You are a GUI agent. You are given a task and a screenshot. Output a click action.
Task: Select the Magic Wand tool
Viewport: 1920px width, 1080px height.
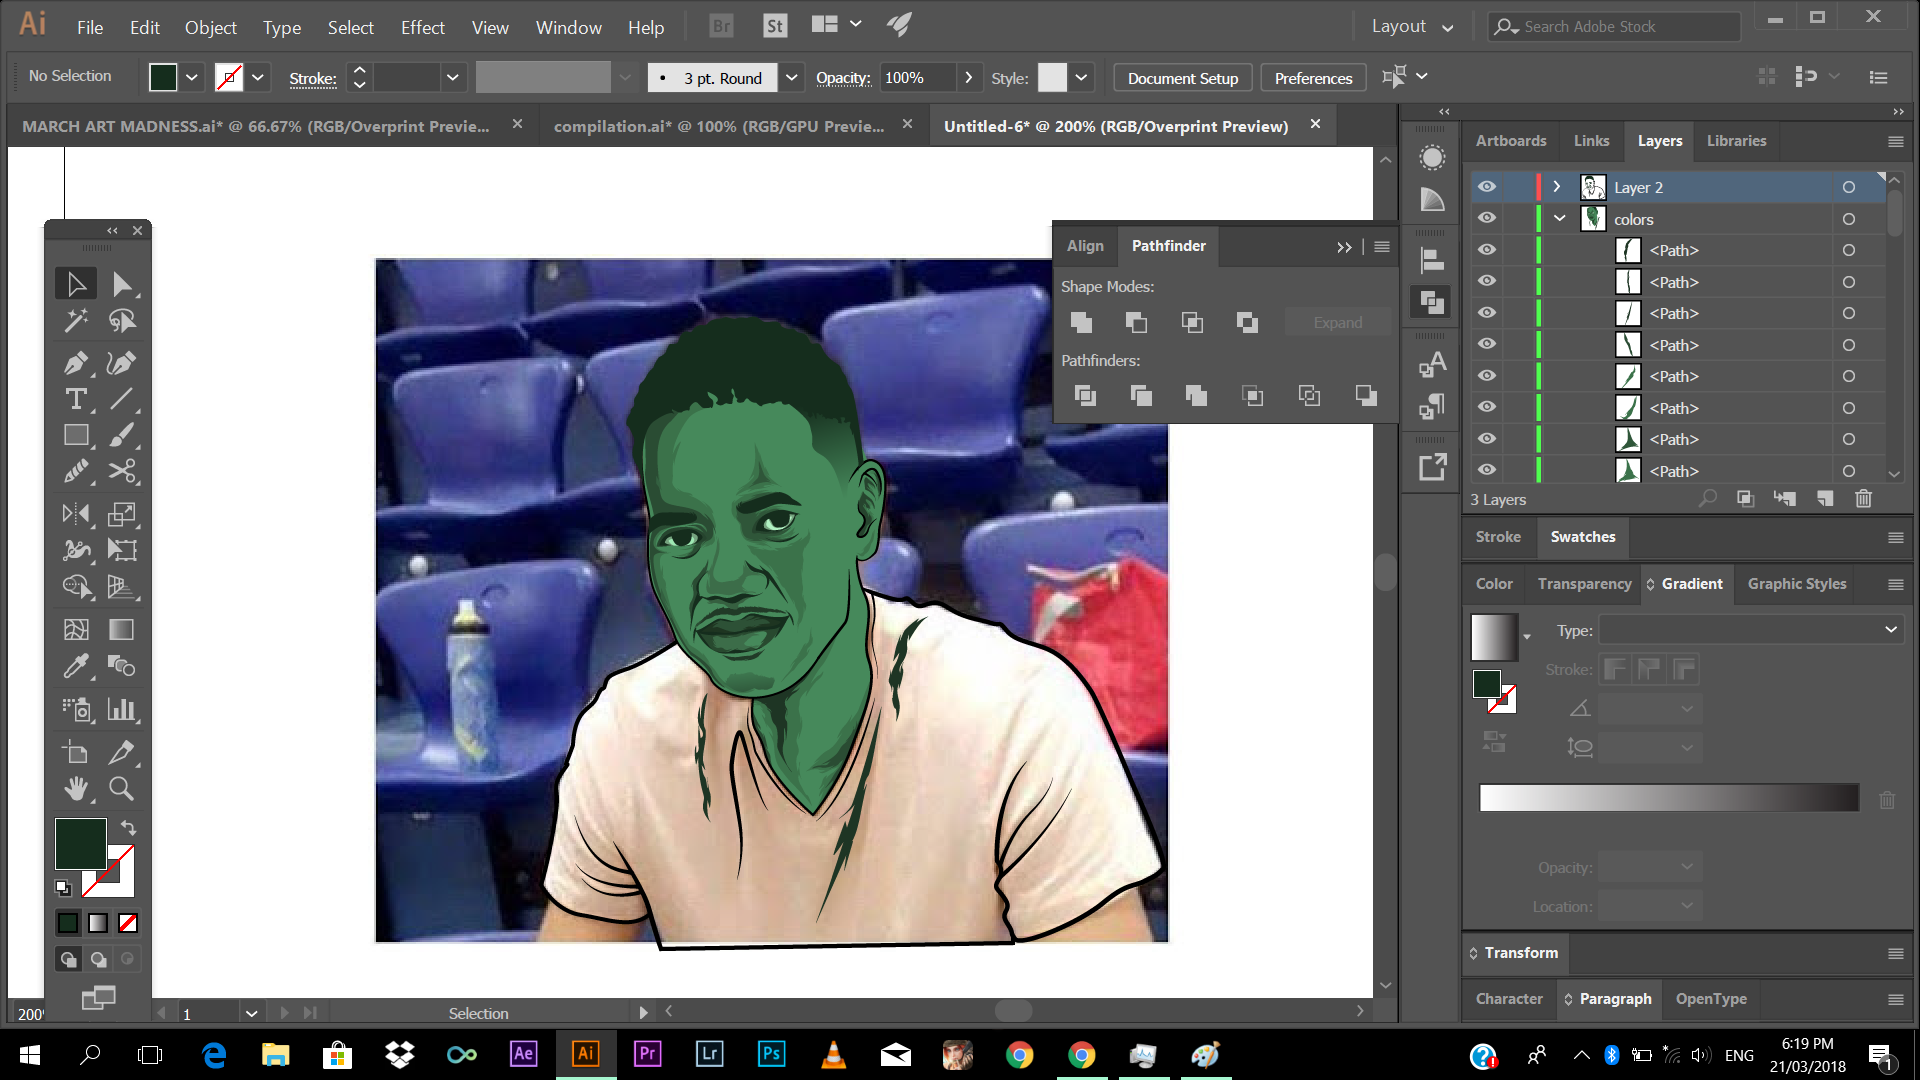click(x=76, y=321)
